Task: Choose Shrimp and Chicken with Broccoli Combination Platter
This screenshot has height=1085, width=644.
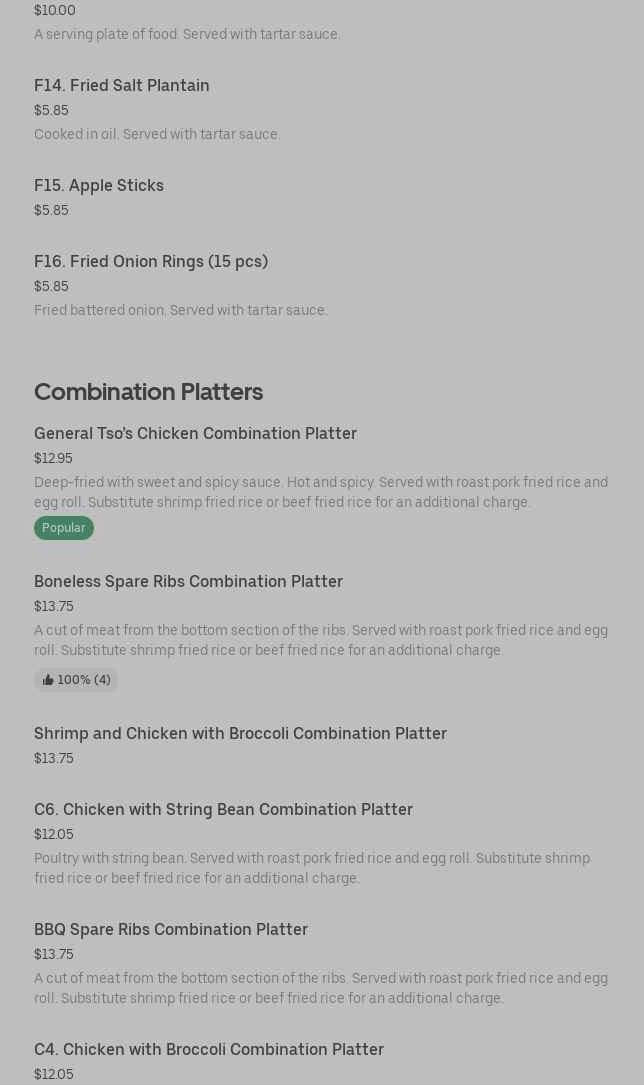Action: [x=240, y=733]
